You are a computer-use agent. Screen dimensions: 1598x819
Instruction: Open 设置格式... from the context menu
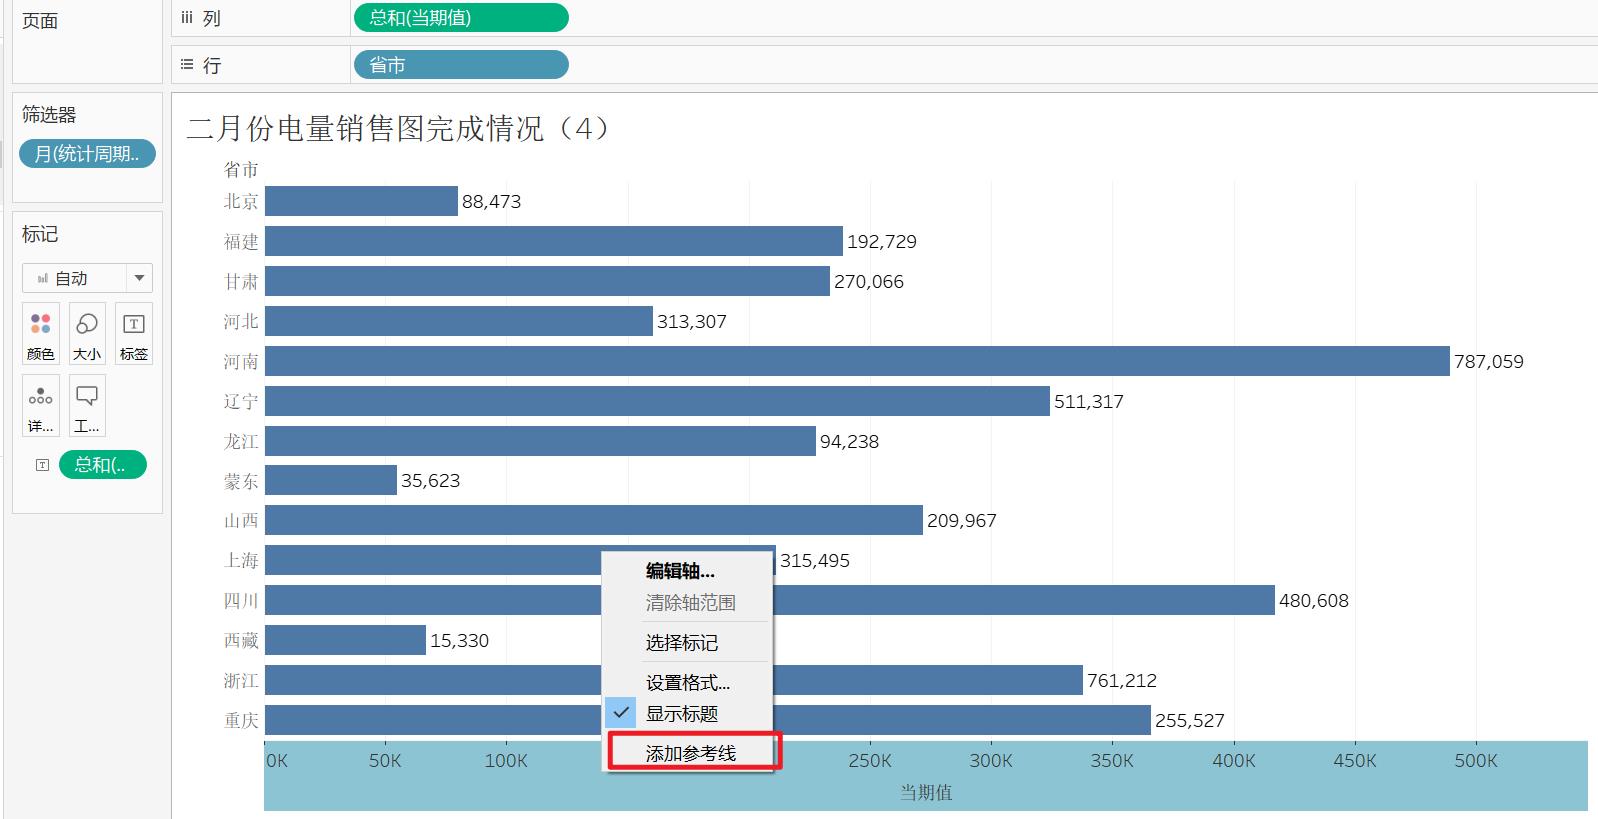688,683
